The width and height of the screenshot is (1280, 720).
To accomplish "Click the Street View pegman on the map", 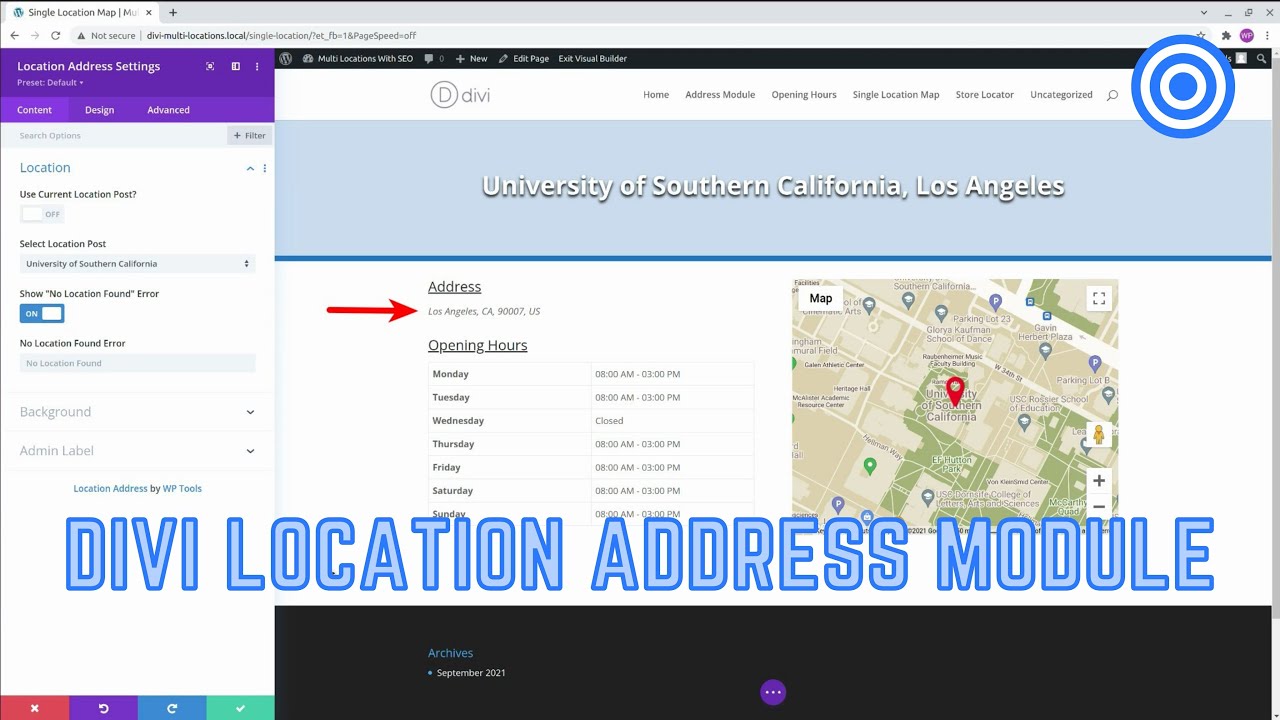I will (1098, 435).
